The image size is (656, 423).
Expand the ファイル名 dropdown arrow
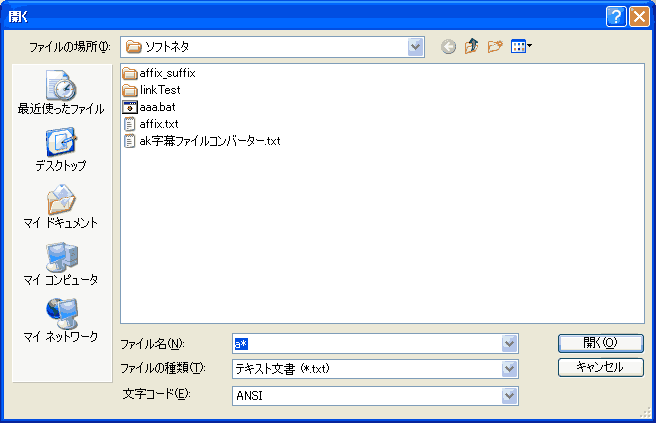509,344
